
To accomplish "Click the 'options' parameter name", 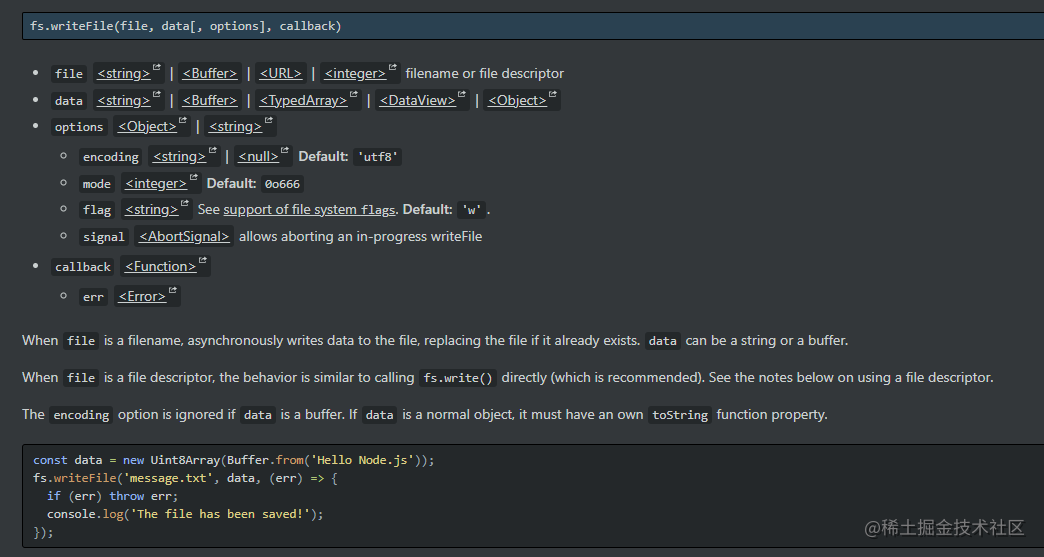I will click(79, 127).
